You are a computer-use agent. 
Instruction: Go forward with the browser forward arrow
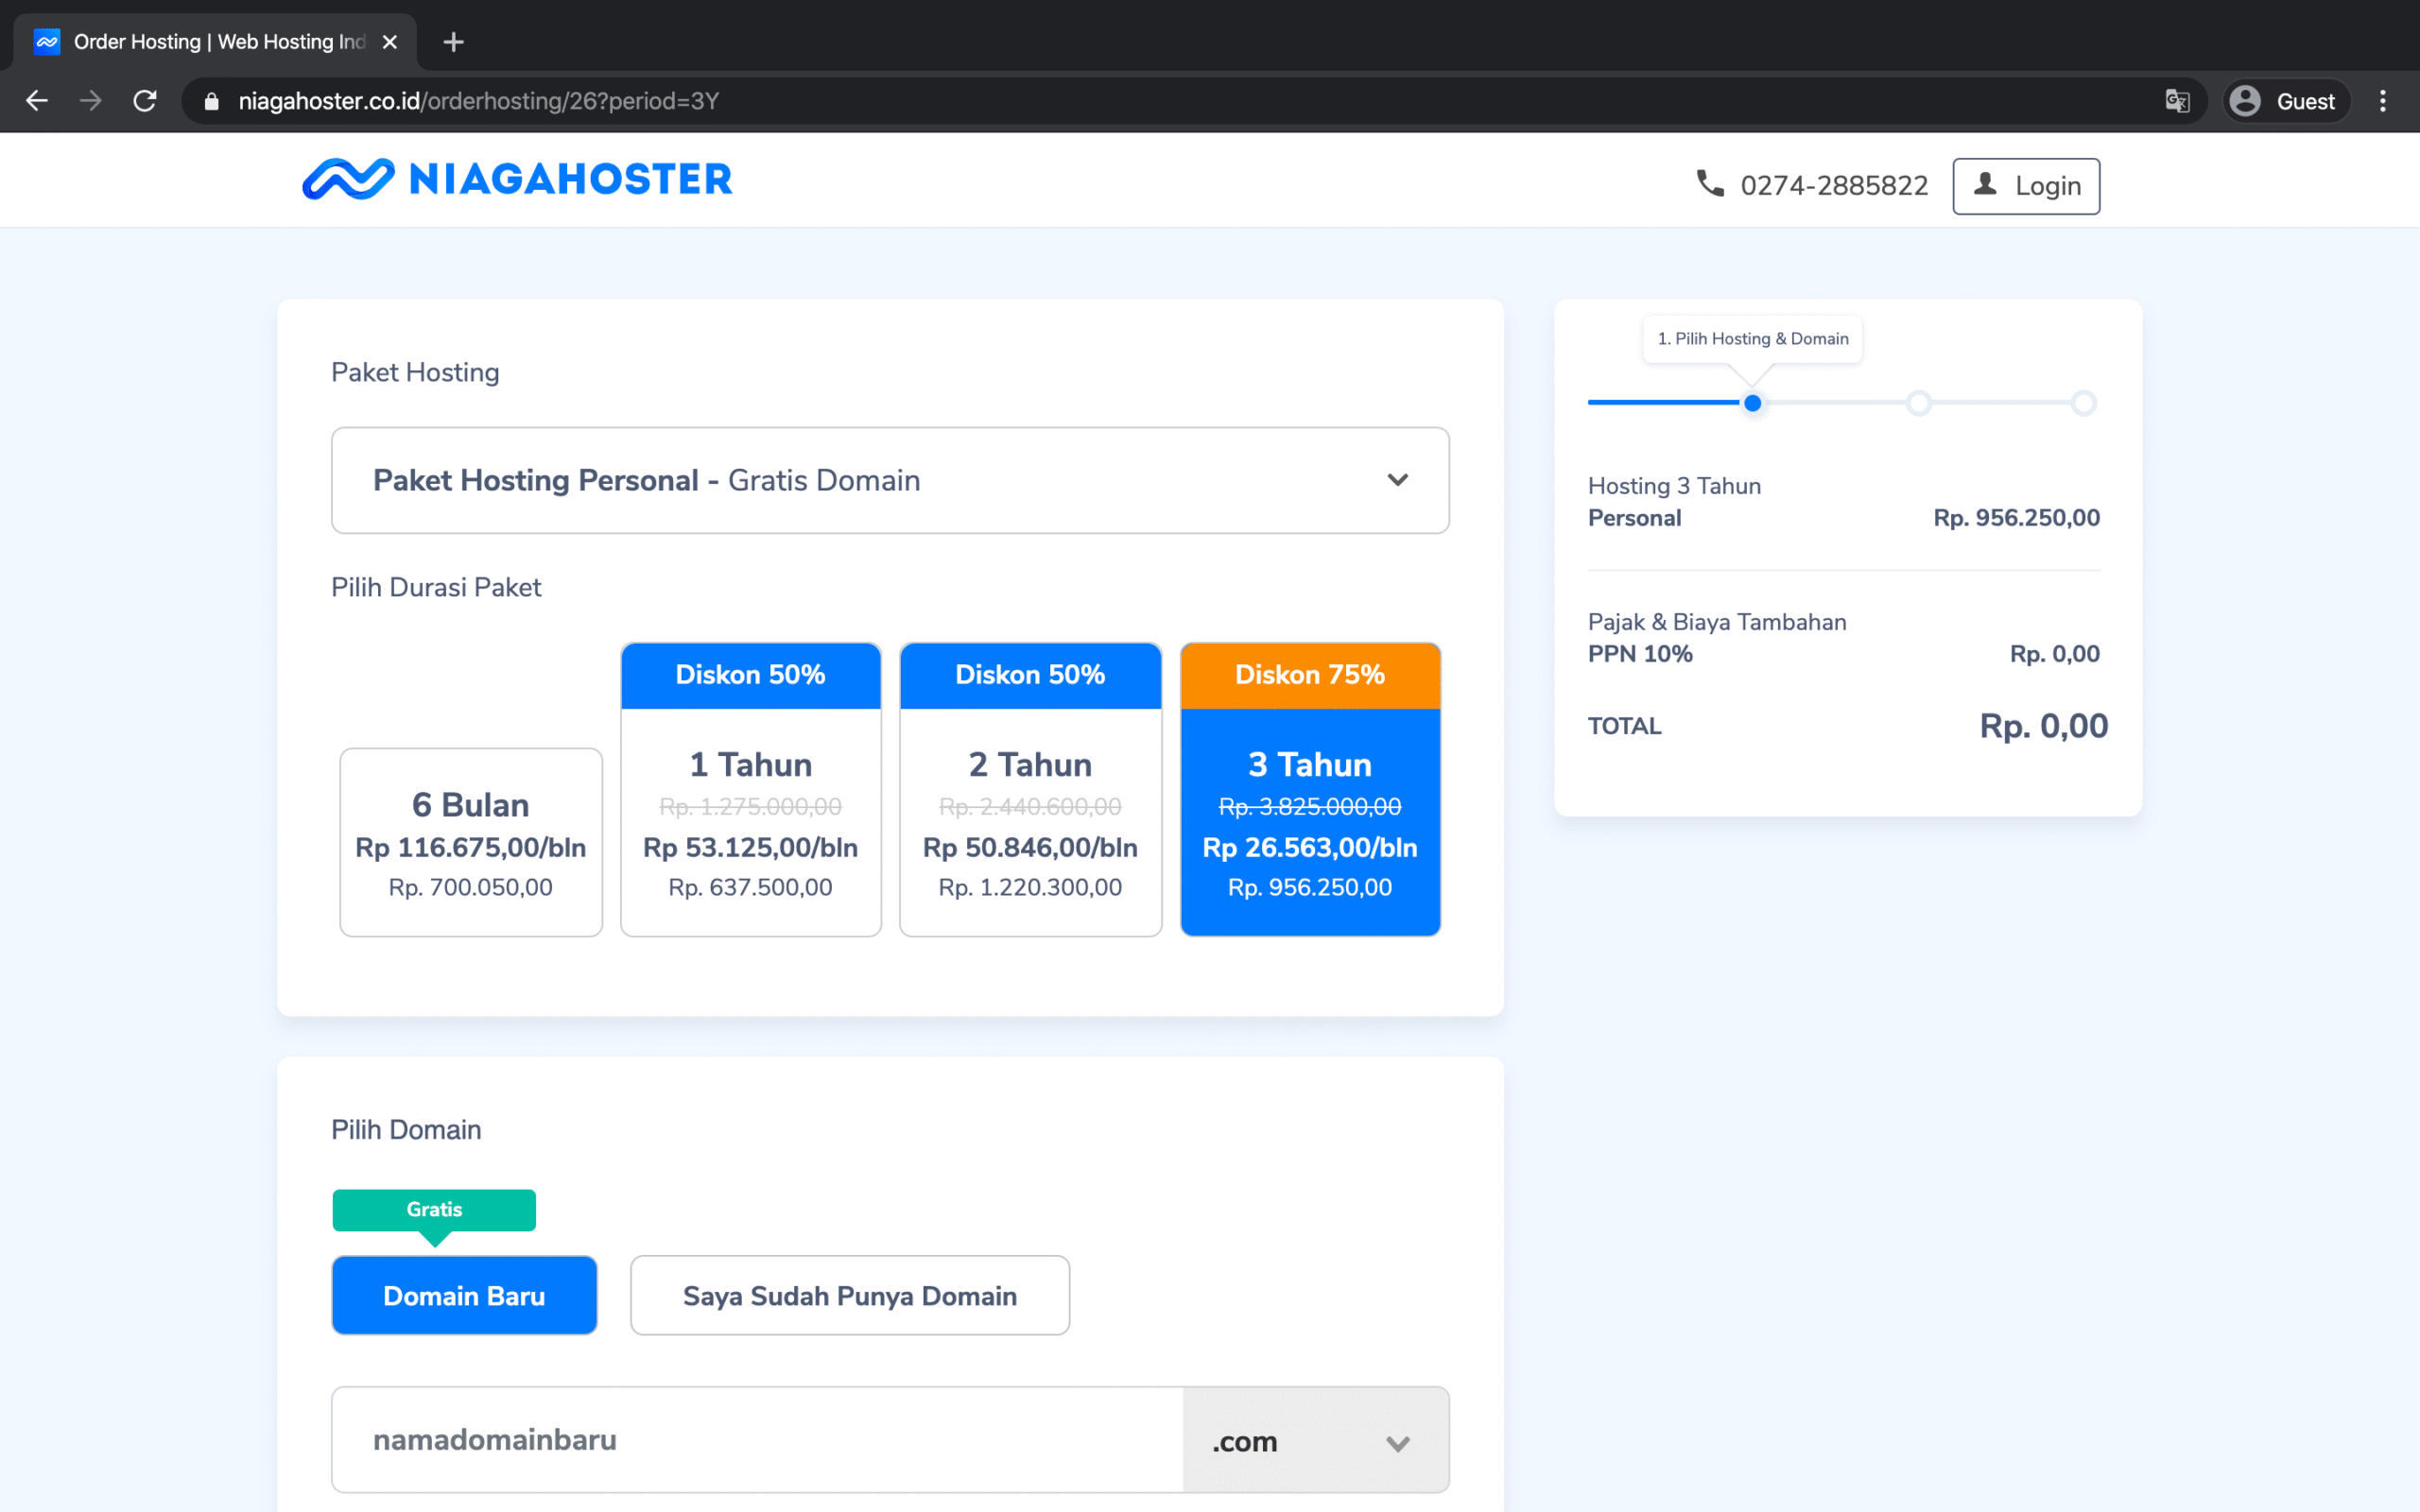click(91, 101)
